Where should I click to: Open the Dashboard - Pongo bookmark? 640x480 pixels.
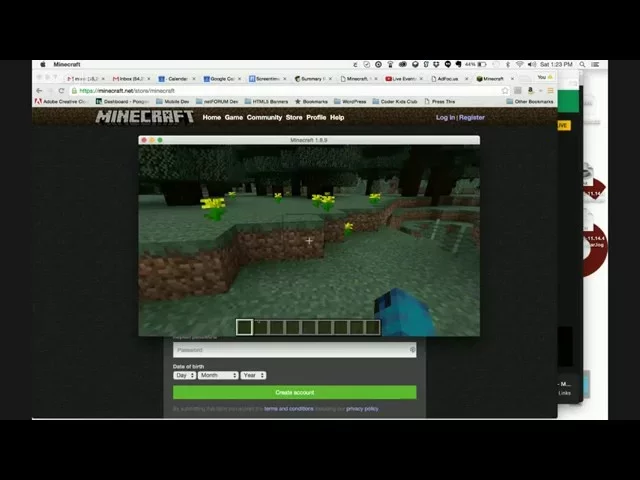click(122, 101)
